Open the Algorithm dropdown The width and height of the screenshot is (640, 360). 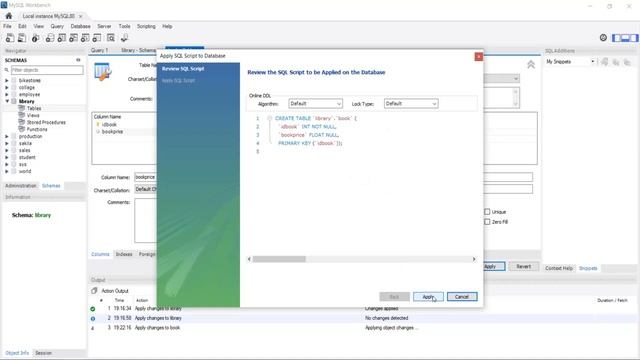(x=316, y=104)
